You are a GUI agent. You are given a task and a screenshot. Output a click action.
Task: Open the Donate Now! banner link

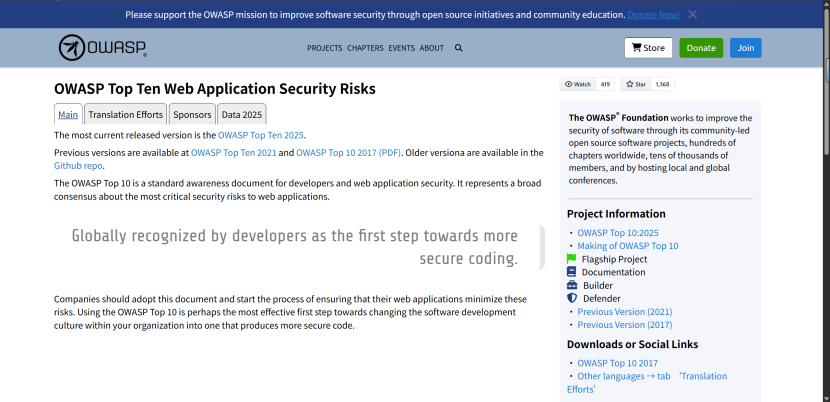(654, 15)
